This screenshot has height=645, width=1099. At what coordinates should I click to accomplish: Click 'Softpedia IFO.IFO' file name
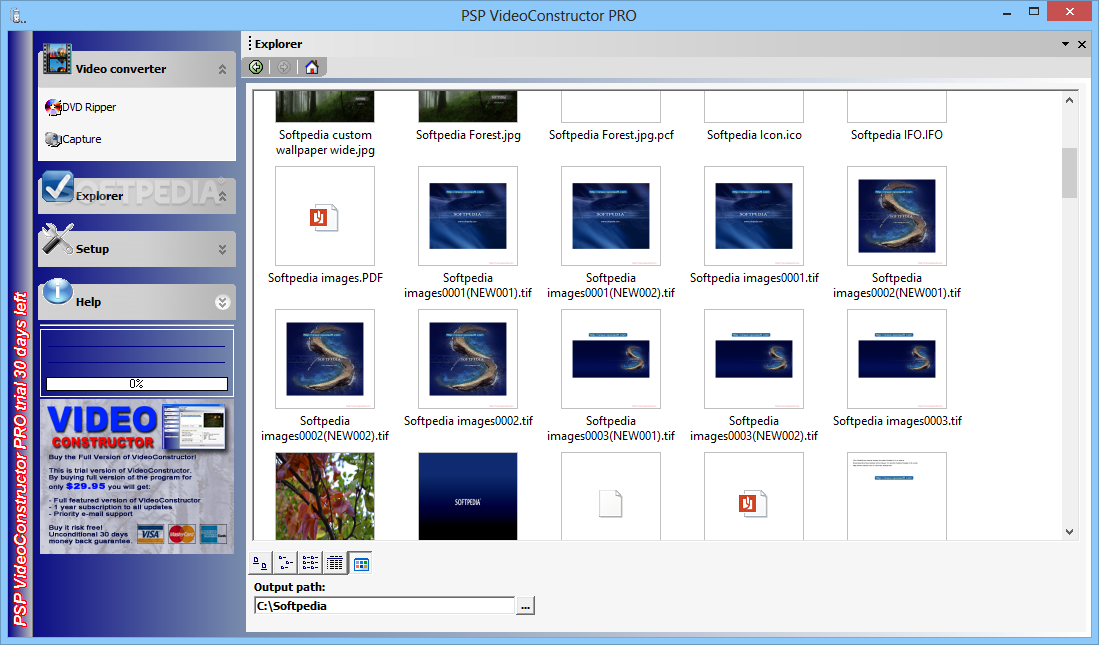click(x=896, y=135)
